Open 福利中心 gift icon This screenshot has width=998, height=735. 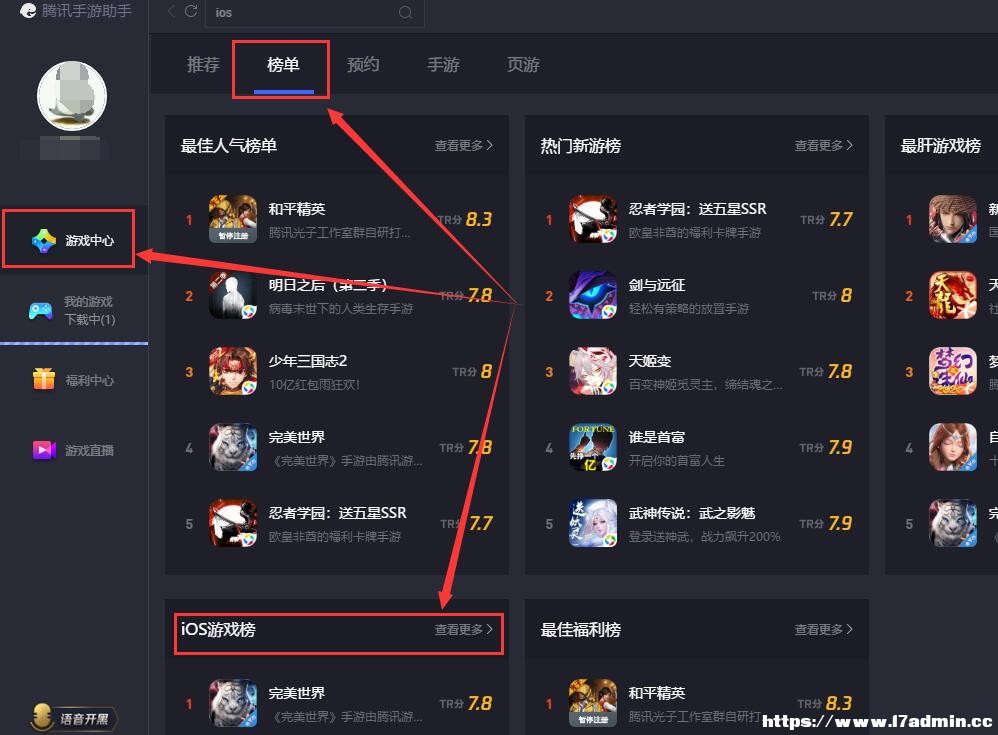click(44, 379)
